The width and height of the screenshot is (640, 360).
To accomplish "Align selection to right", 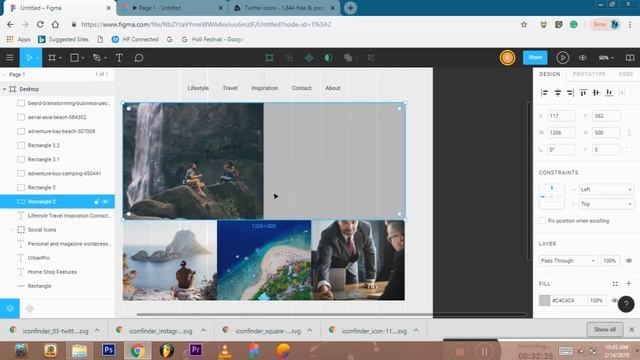I will click(570, 93).
